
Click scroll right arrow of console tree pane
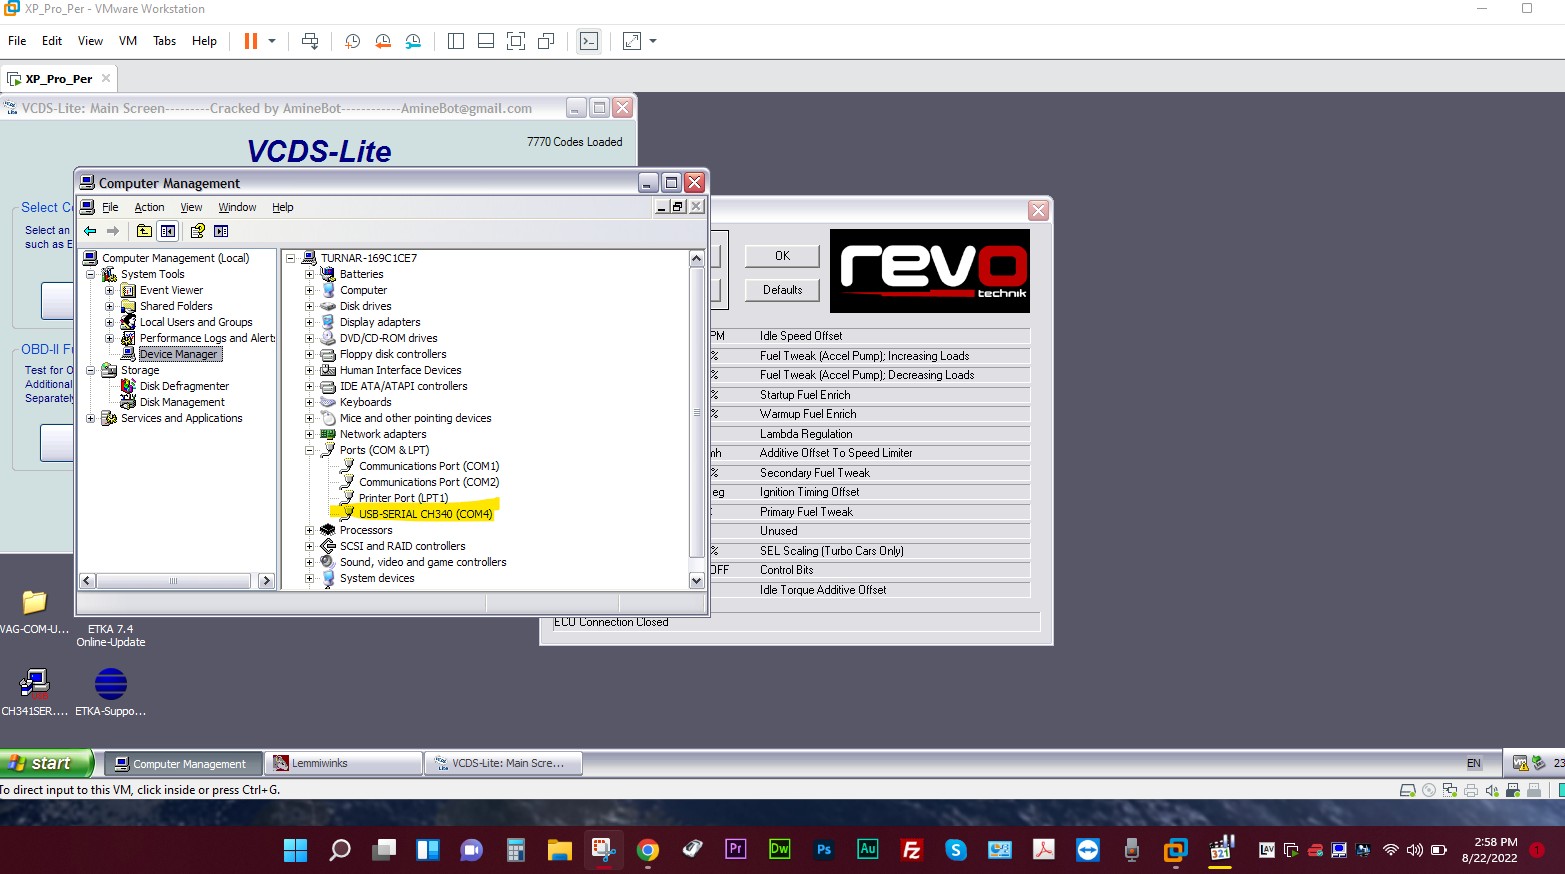pyautogui.click(x=266, y=581)
